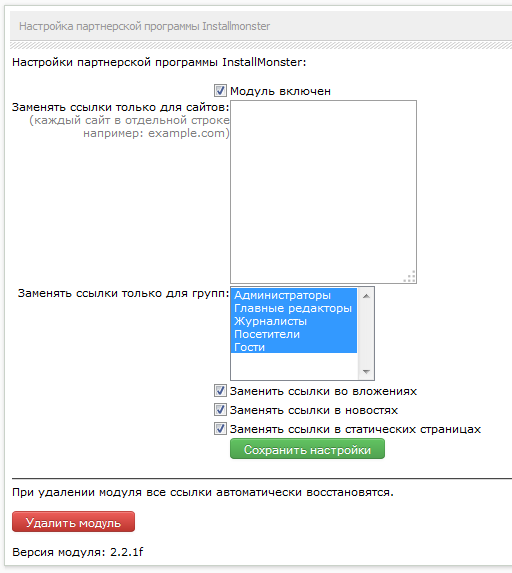Select "Администраторы" in groups list
The height and width of the screenshot is (573, 512).
pyautogui.click(x=294, y=295)
